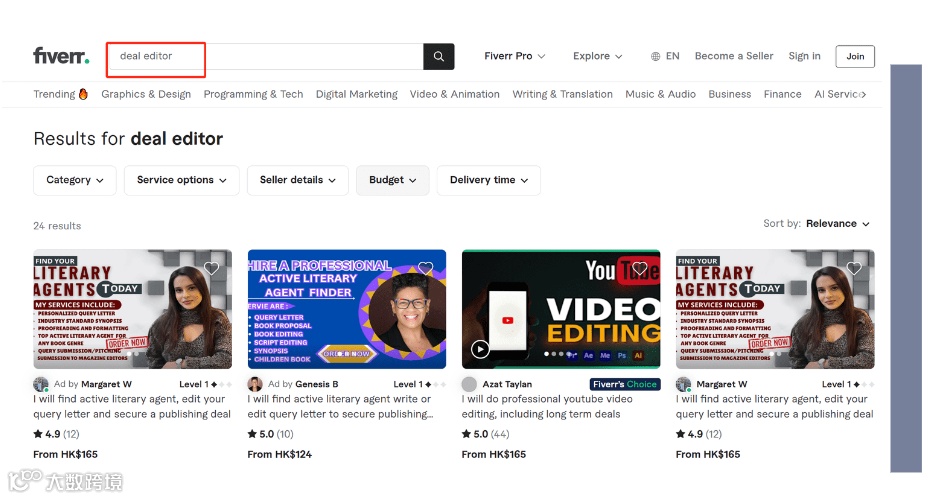This screenshot has width=937, height=499.
Task: Favorite the last Margaret W gig heart
Action: coord(854,268)
